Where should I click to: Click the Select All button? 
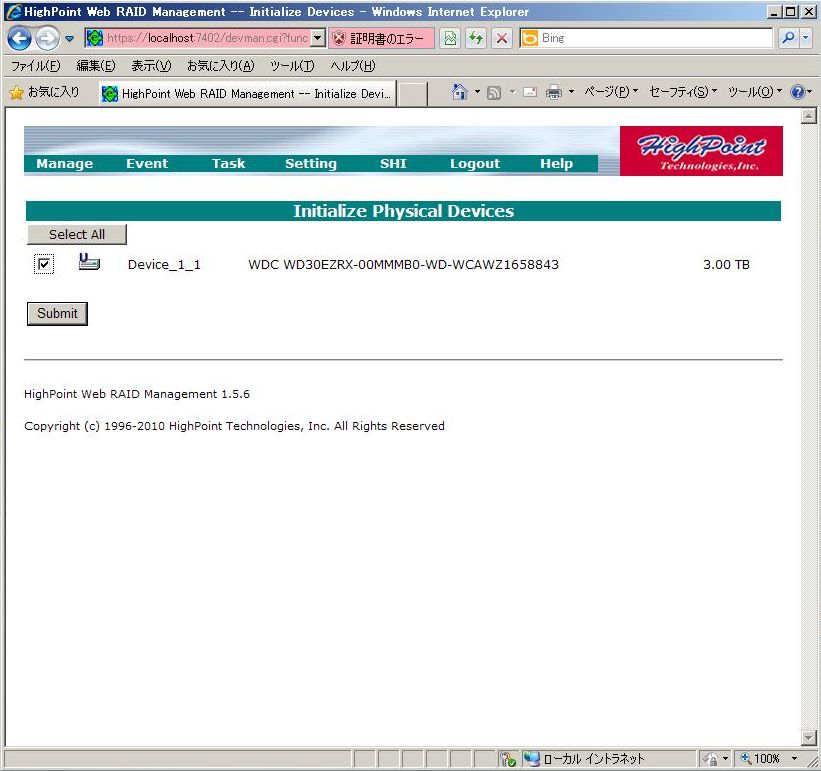[x=77, y=234]
